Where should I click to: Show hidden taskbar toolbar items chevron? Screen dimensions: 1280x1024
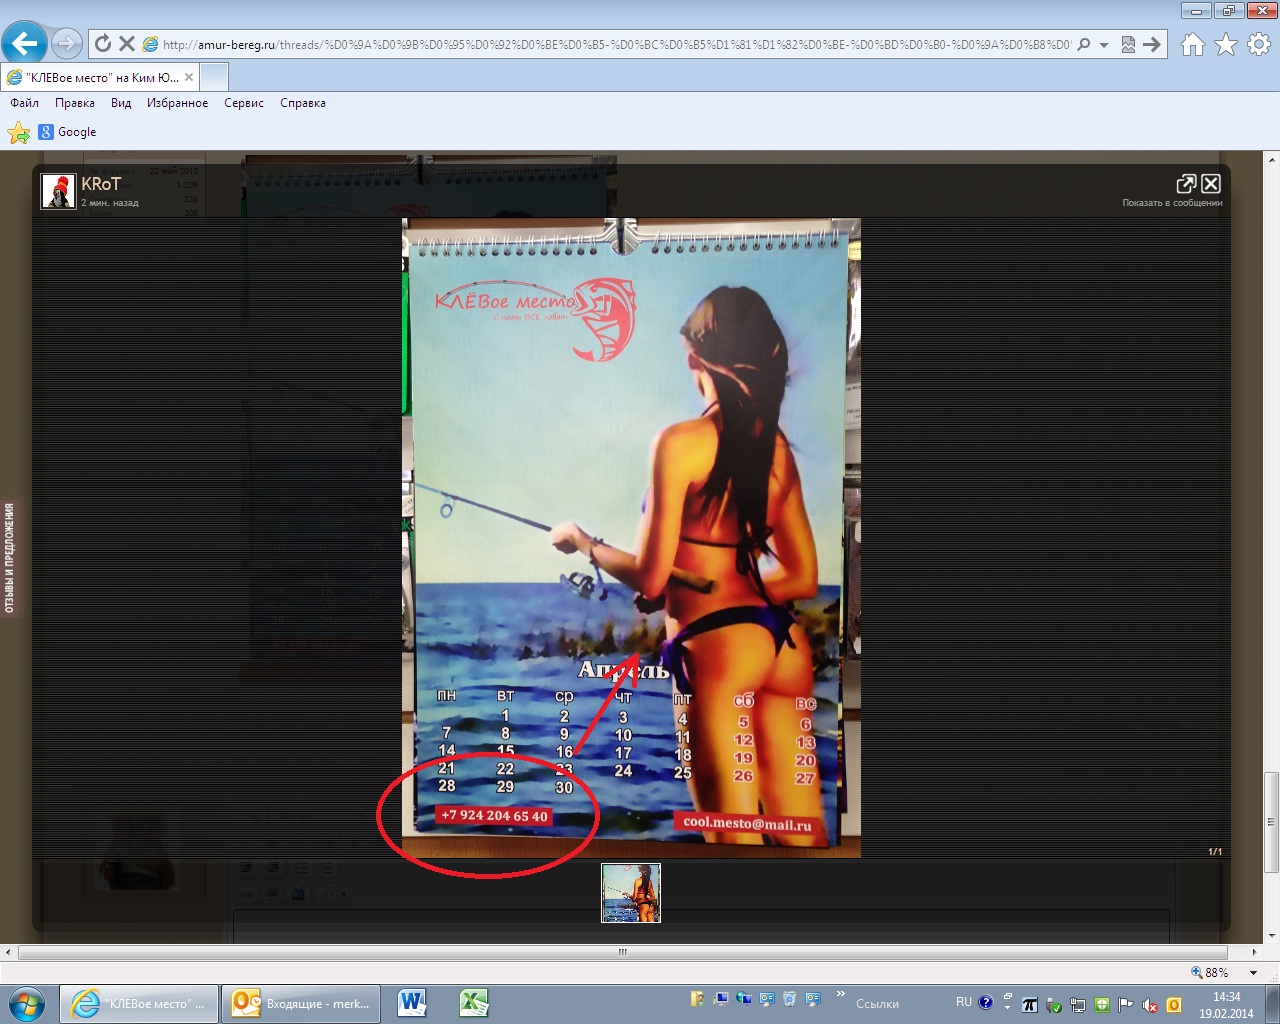pyautogui.click(x=840, y=994)
